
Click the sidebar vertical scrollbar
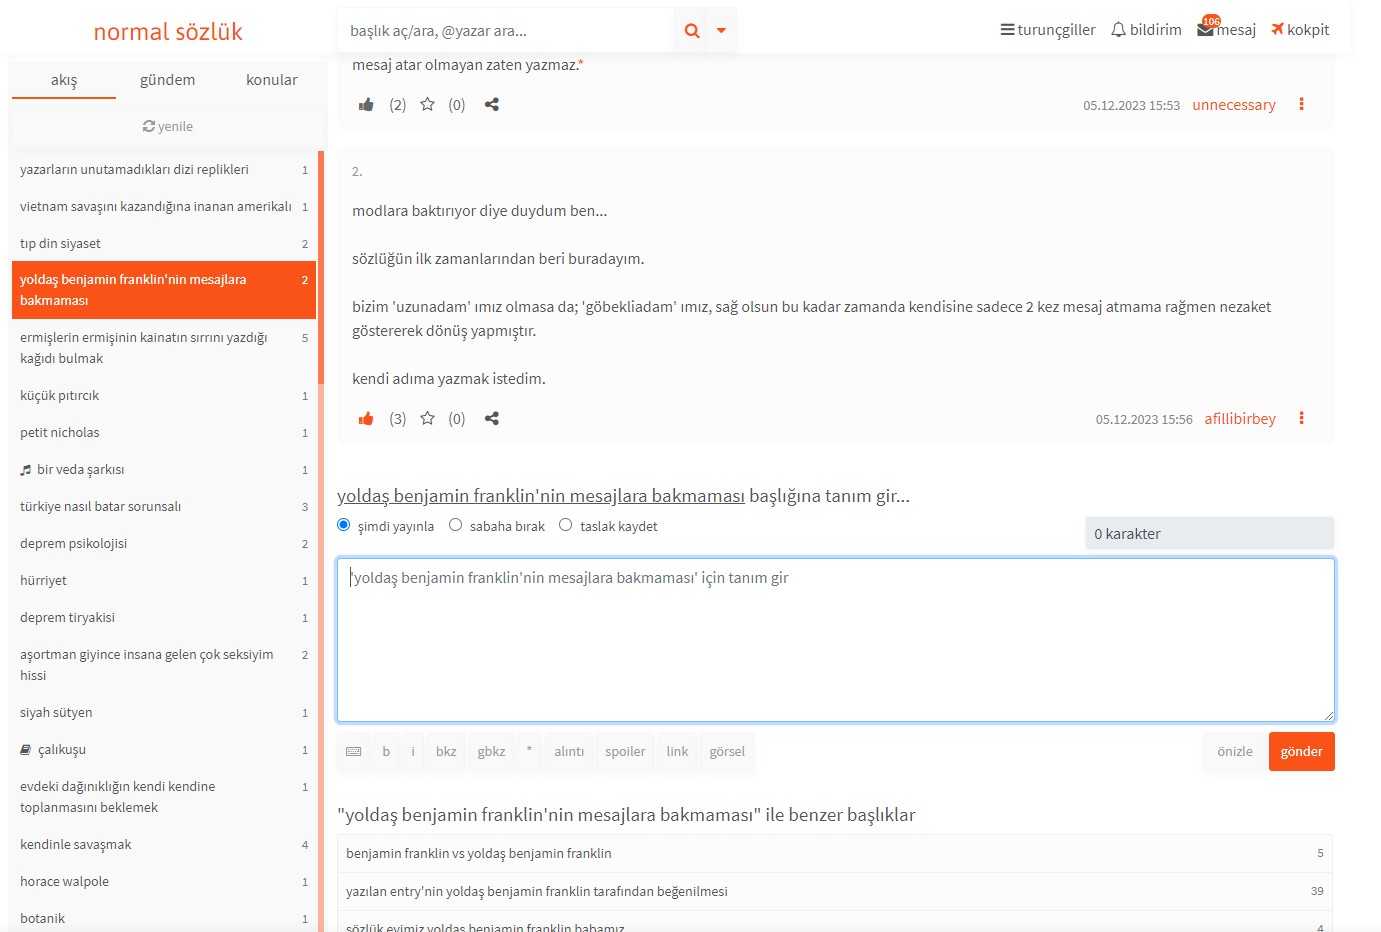321,268
